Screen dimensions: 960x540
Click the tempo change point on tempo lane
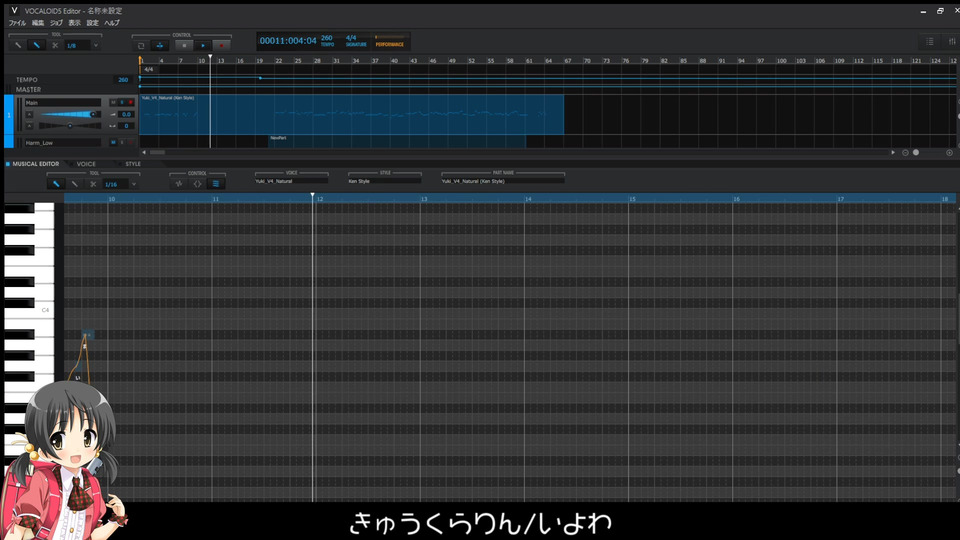[260, 78]
